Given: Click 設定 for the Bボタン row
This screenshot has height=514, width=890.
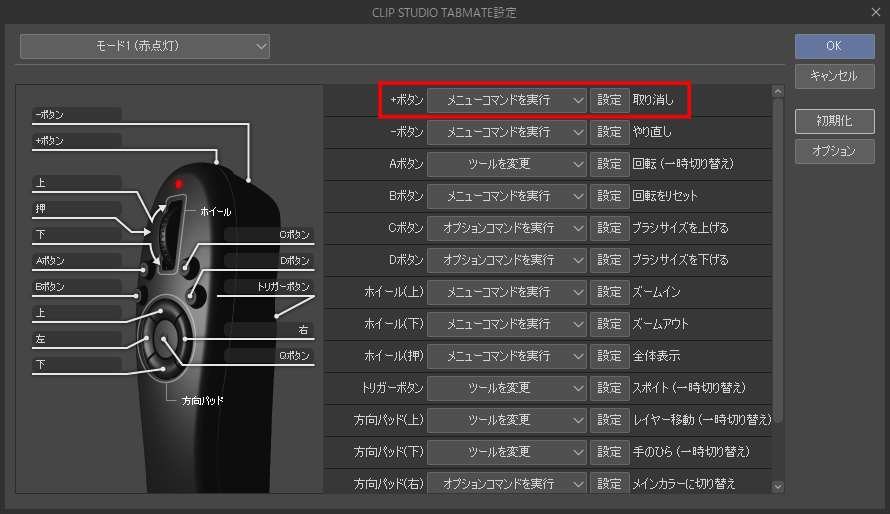Looking at the screenshot, I should (x=610, y=196).
